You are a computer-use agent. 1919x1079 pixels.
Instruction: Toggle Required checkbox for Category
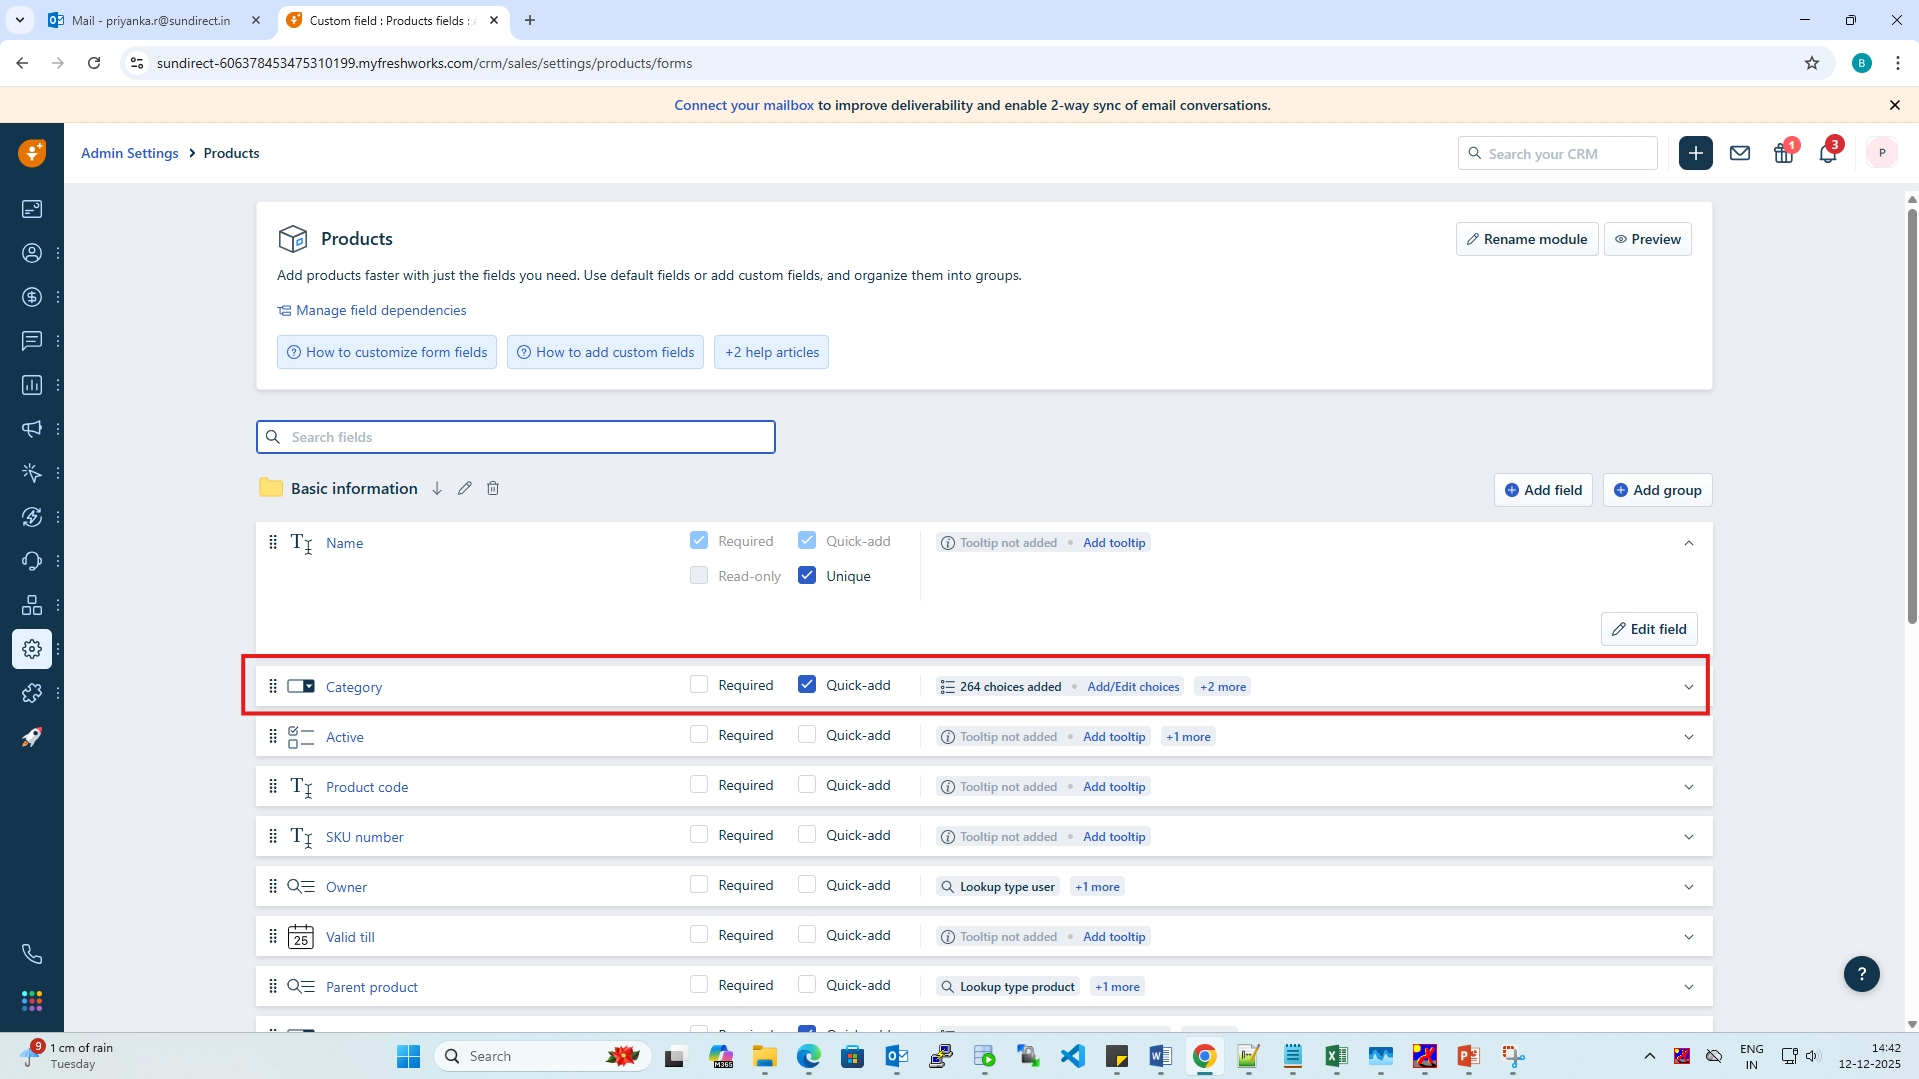[699, 684]
